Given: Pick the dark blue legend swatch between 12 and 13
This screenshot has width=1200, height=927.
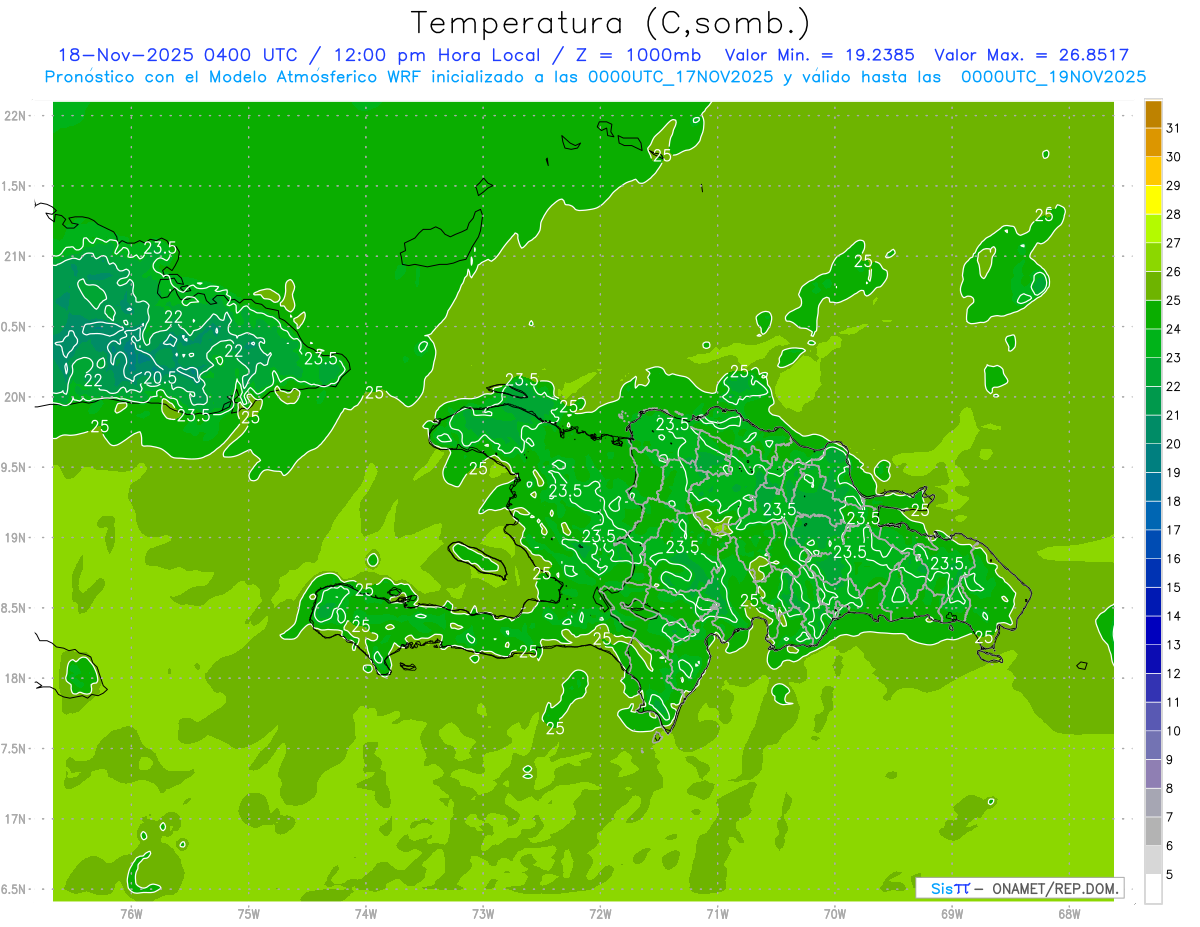Looking at the screenshot, I should pyautogui.click(x=1153, y=660).
